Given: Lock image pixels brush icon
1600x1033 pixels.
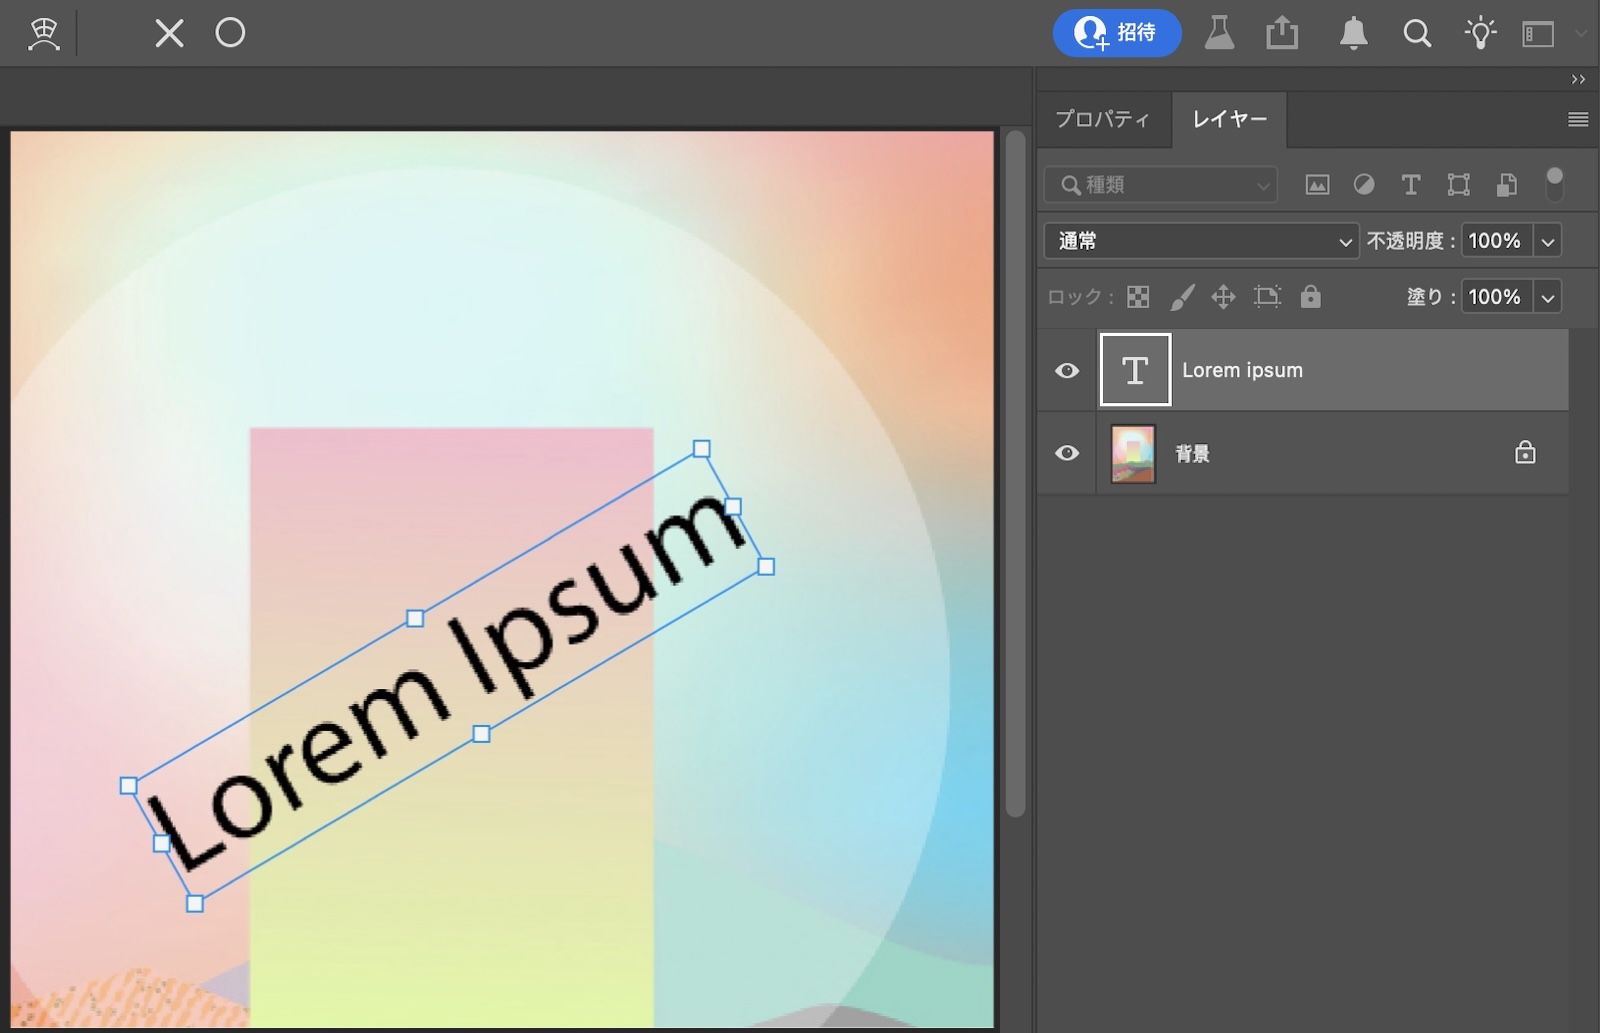Looking at the screenshot, I should (x=1182, y=297).
